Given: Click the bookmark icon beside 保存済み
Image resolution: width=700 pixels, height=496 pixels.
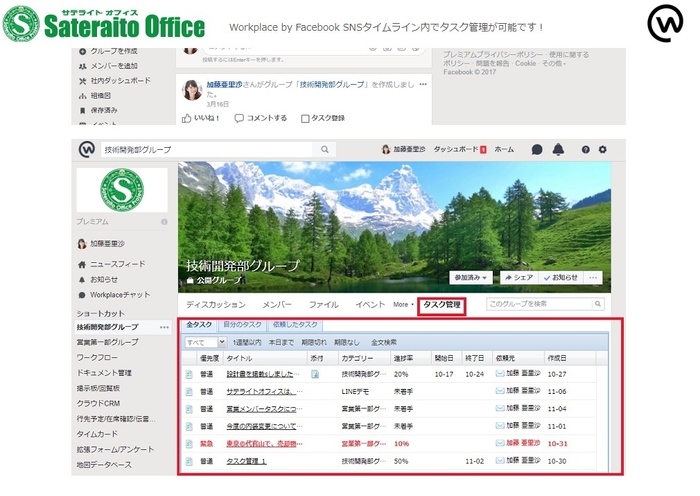Looking at the screenshot, I should coord(82,110).
